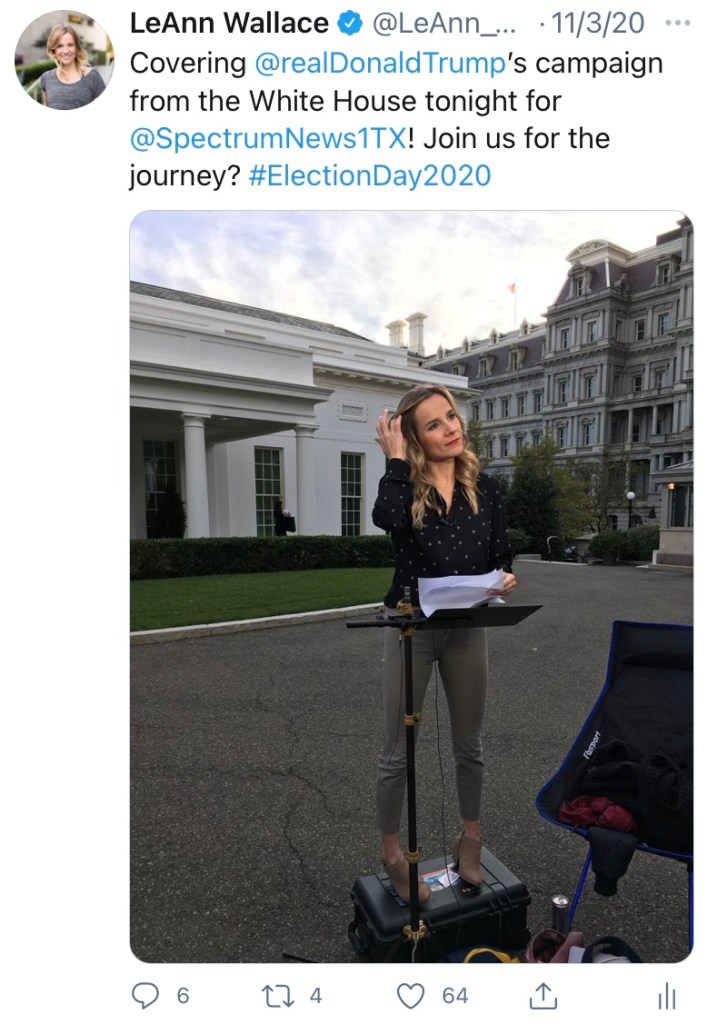Click the reply count of 6
This screenshot has height=1024, width=727.
(182, 995)
